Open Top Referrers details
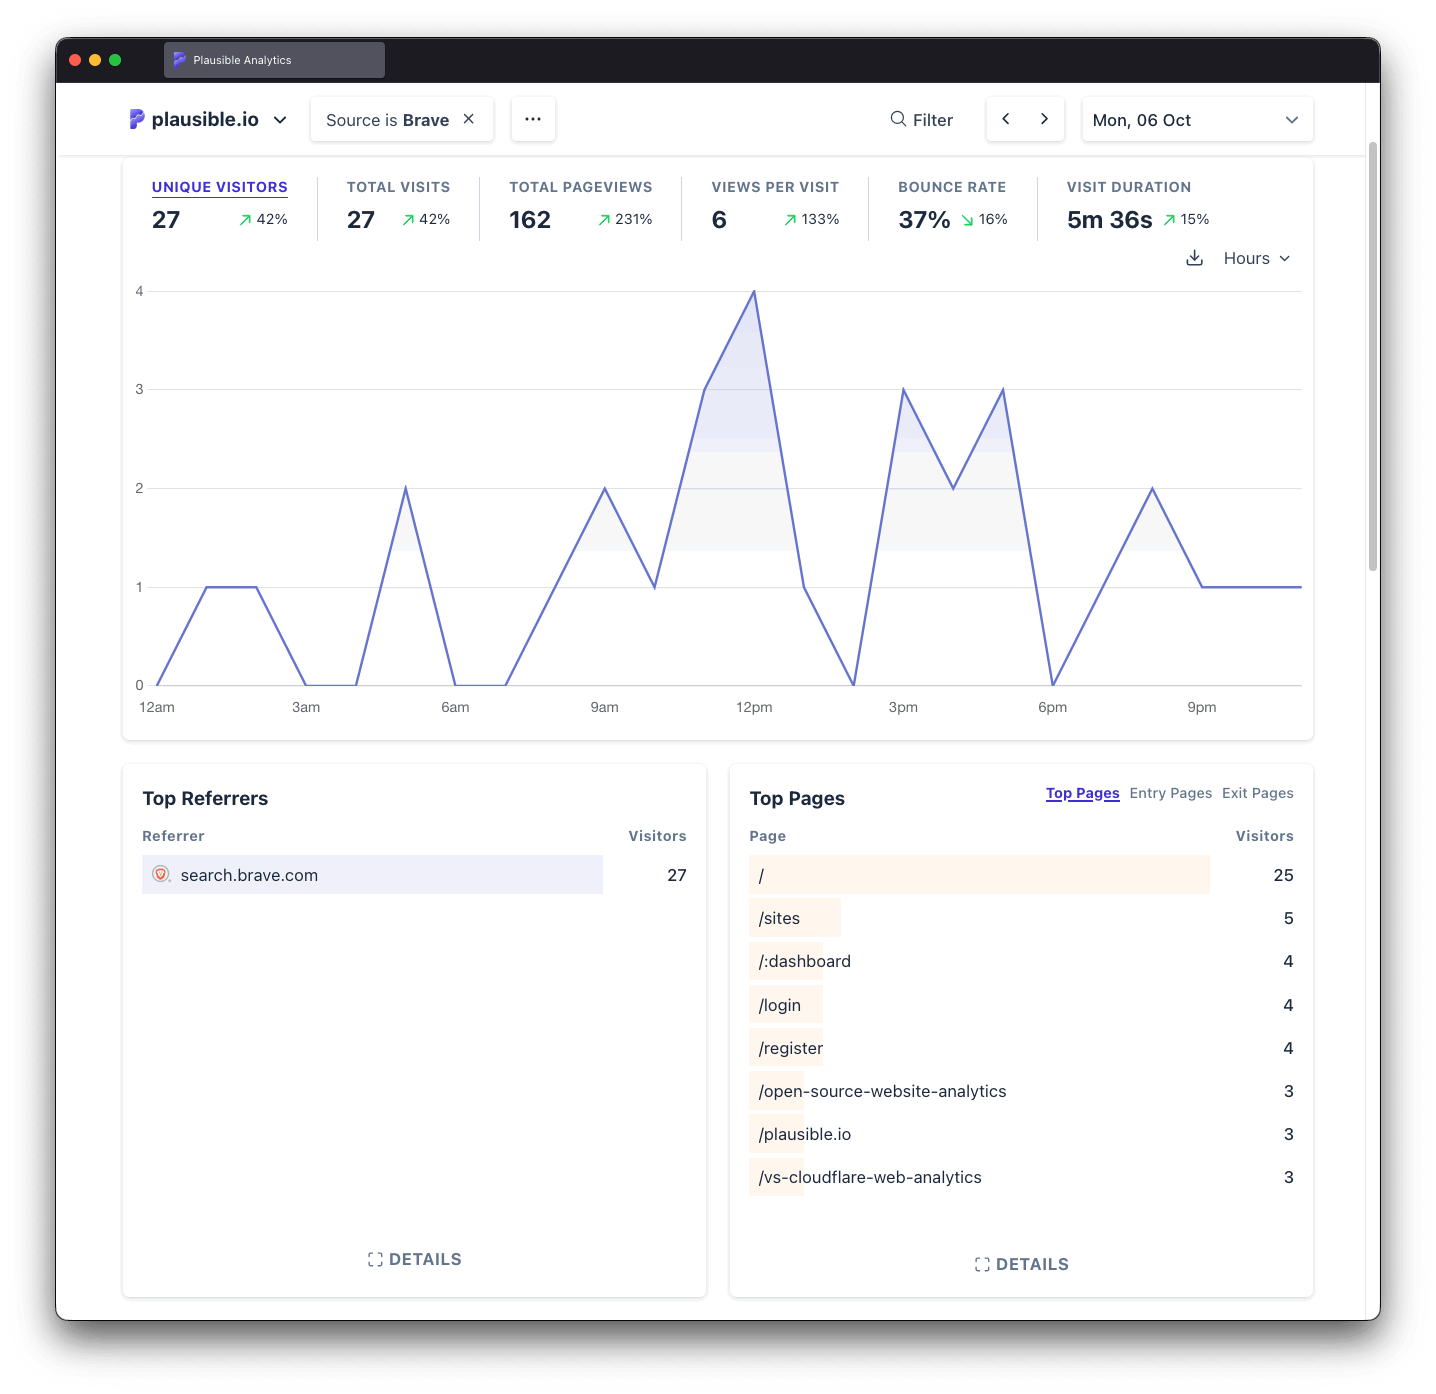Image resolution: width=1436 pixels, height=1394 pixels. click(x=414, y=1259)
